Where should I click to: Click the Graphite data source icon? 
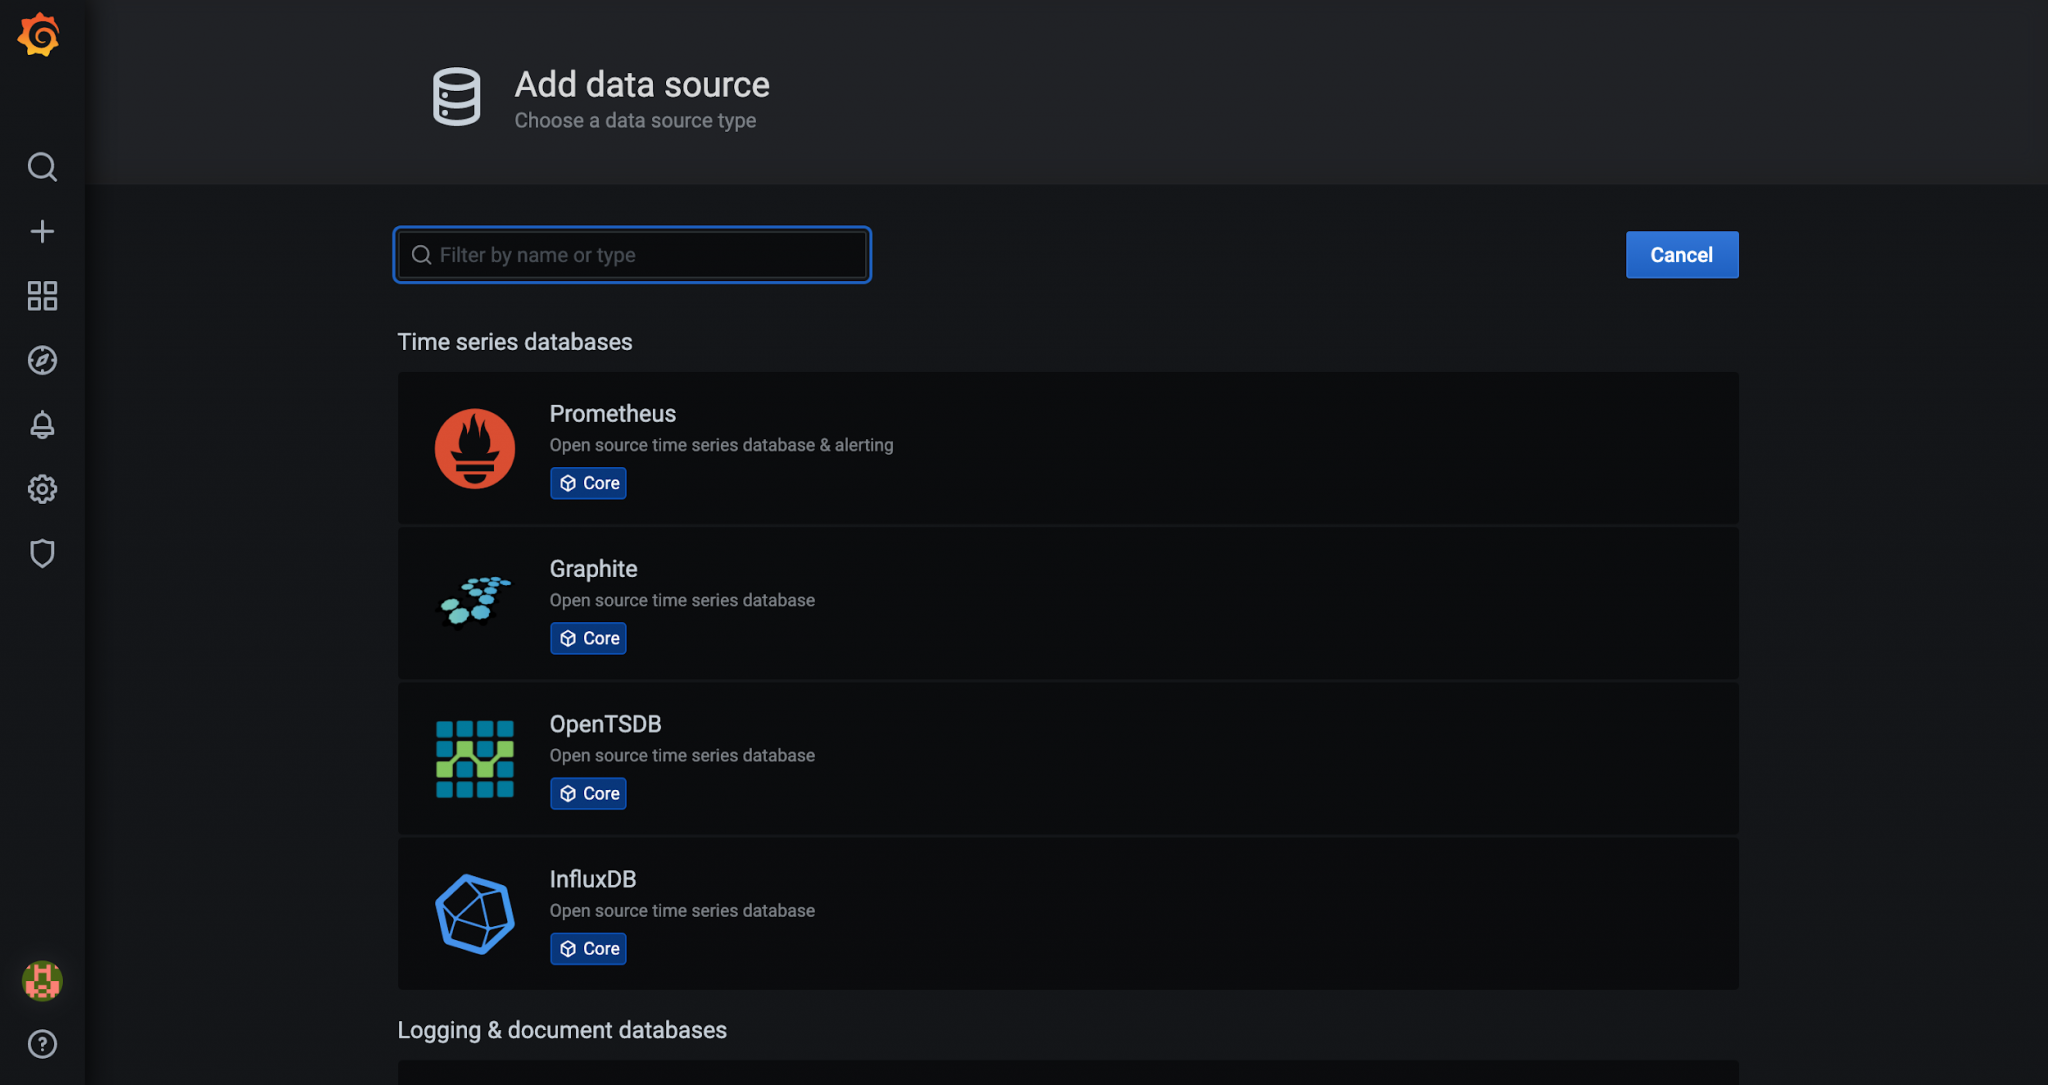click(475, 603)
